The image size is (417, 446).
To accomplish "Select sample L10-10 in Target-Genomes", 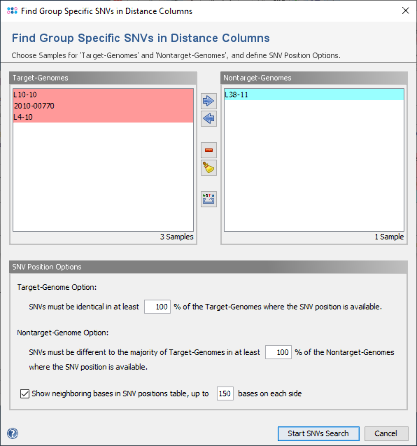I will [103, 95].
